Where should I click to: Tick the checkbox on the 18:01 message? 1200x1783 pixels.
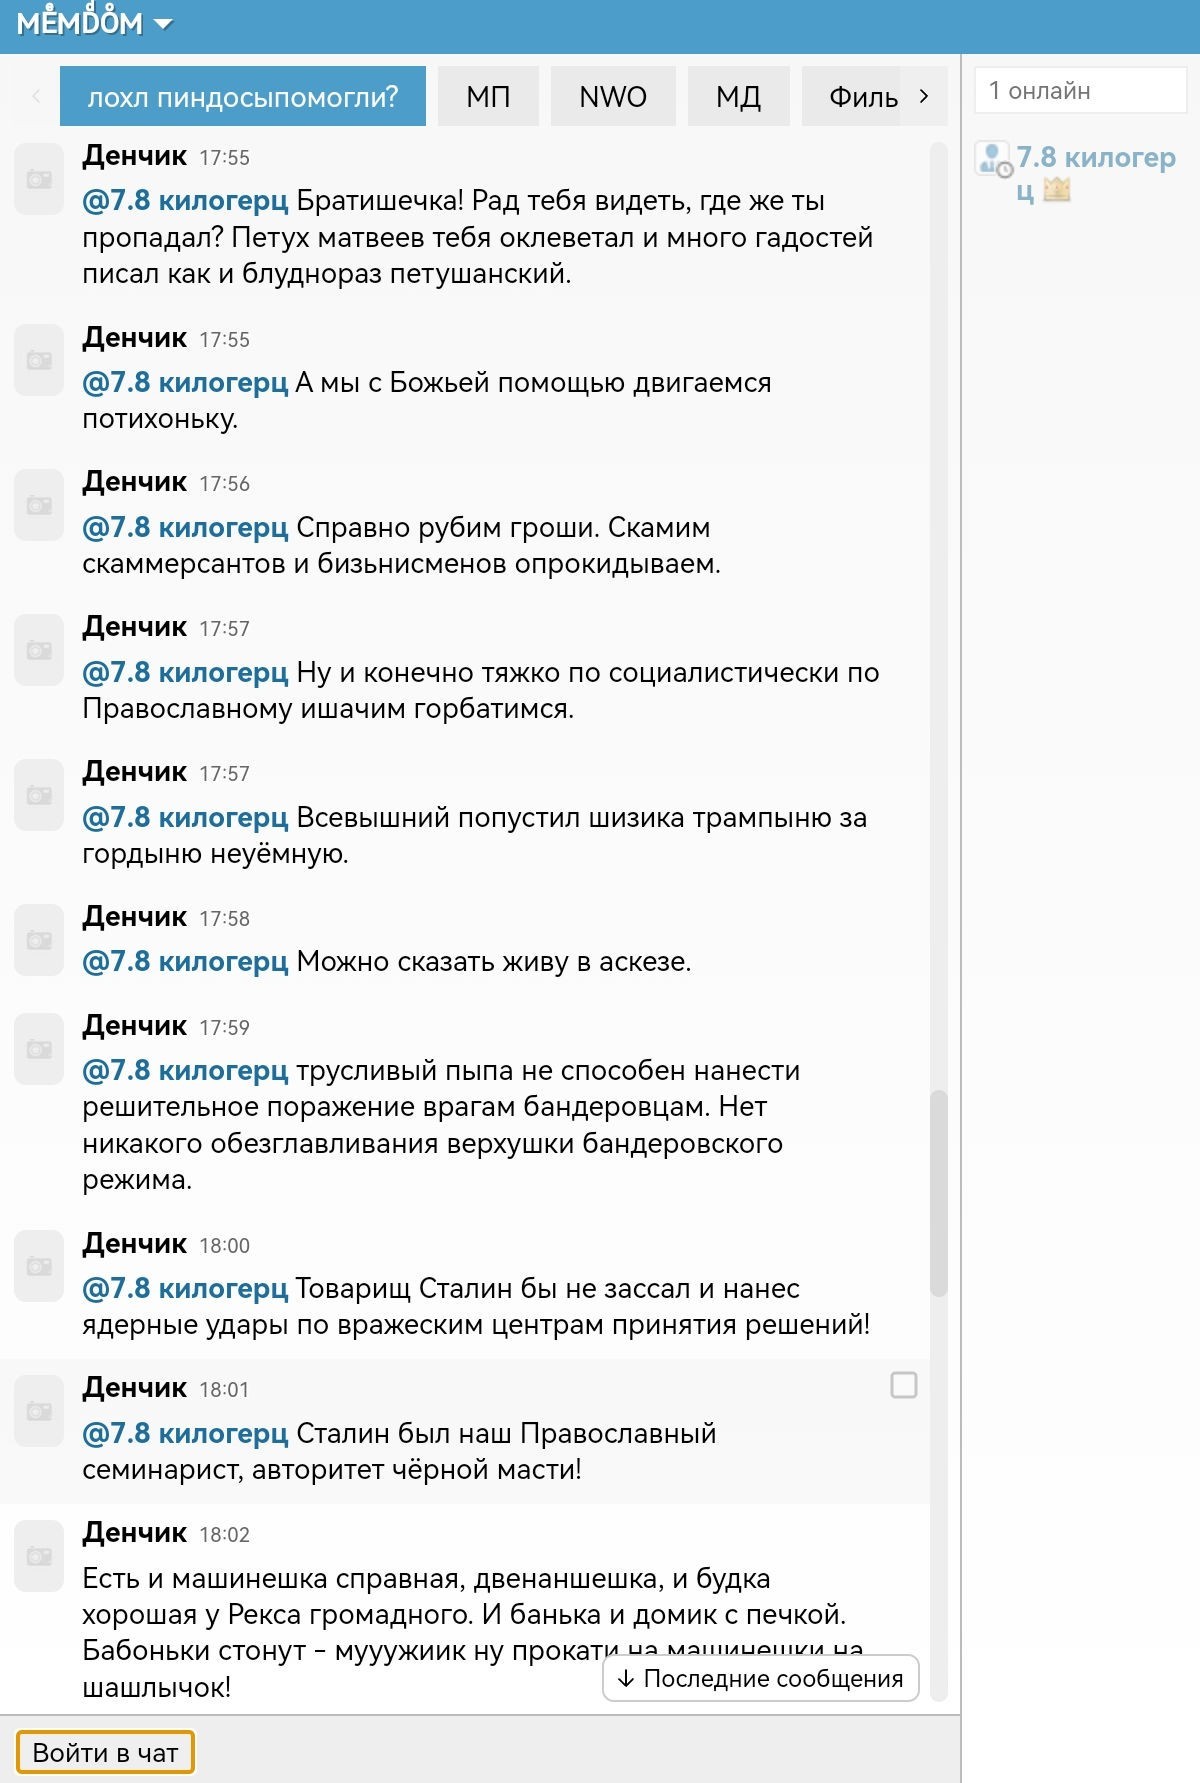(903, 1385)
